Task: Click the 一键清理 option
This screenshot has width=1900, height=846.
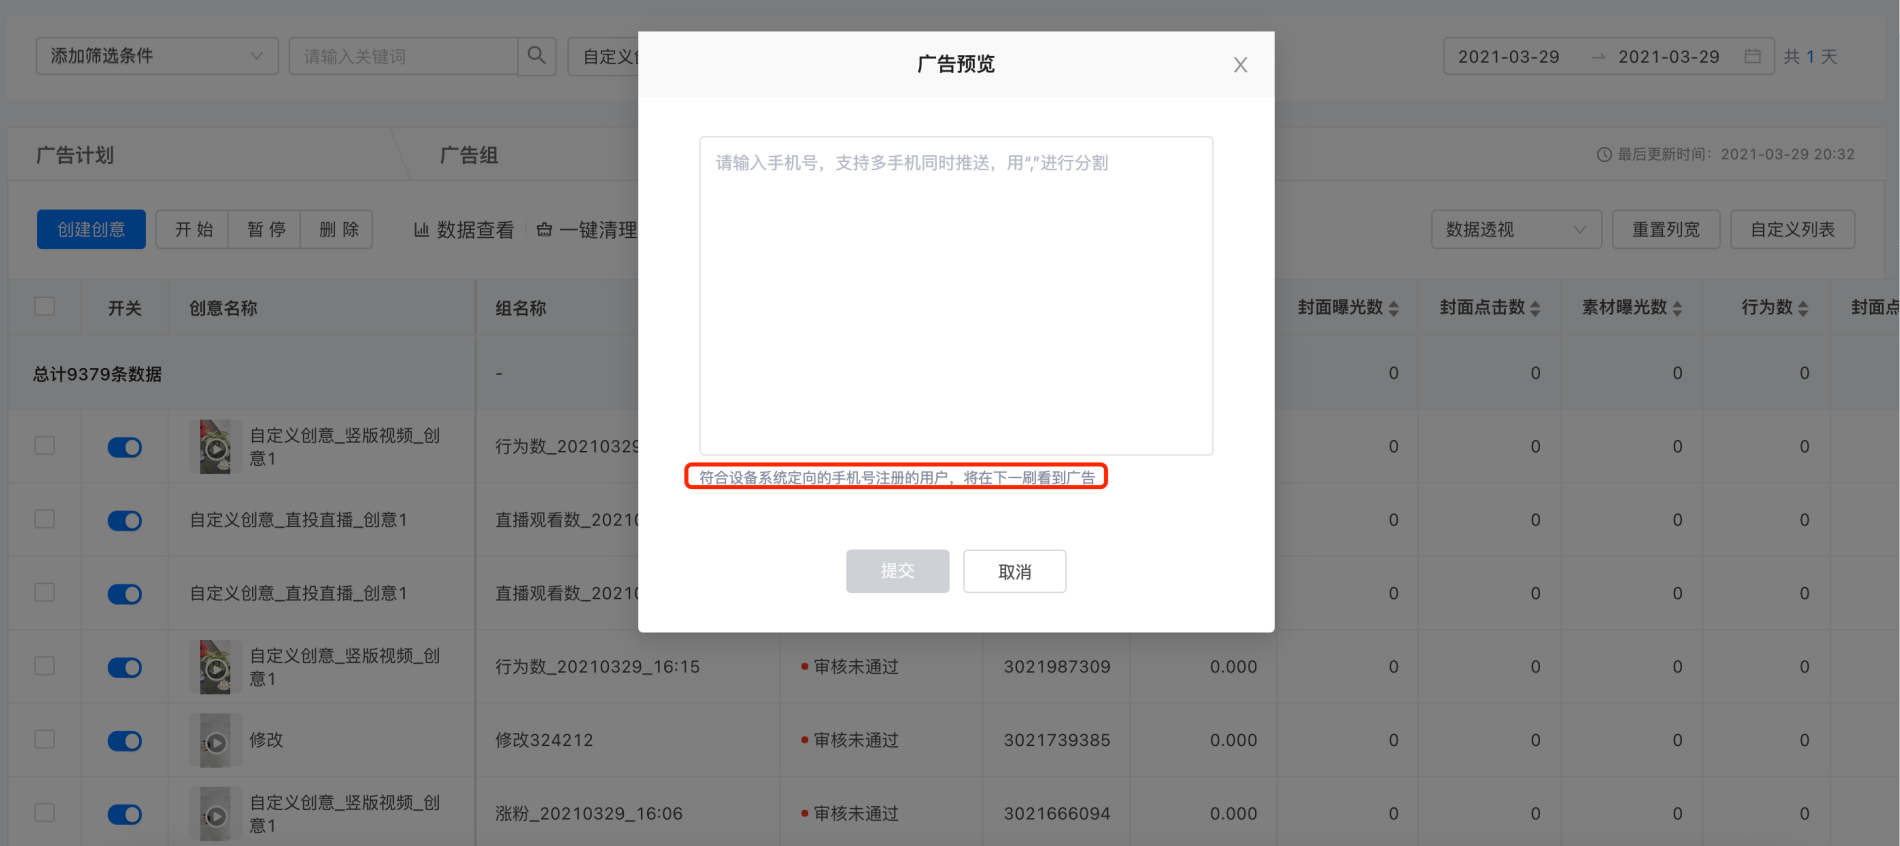Action: click(587, 230)
